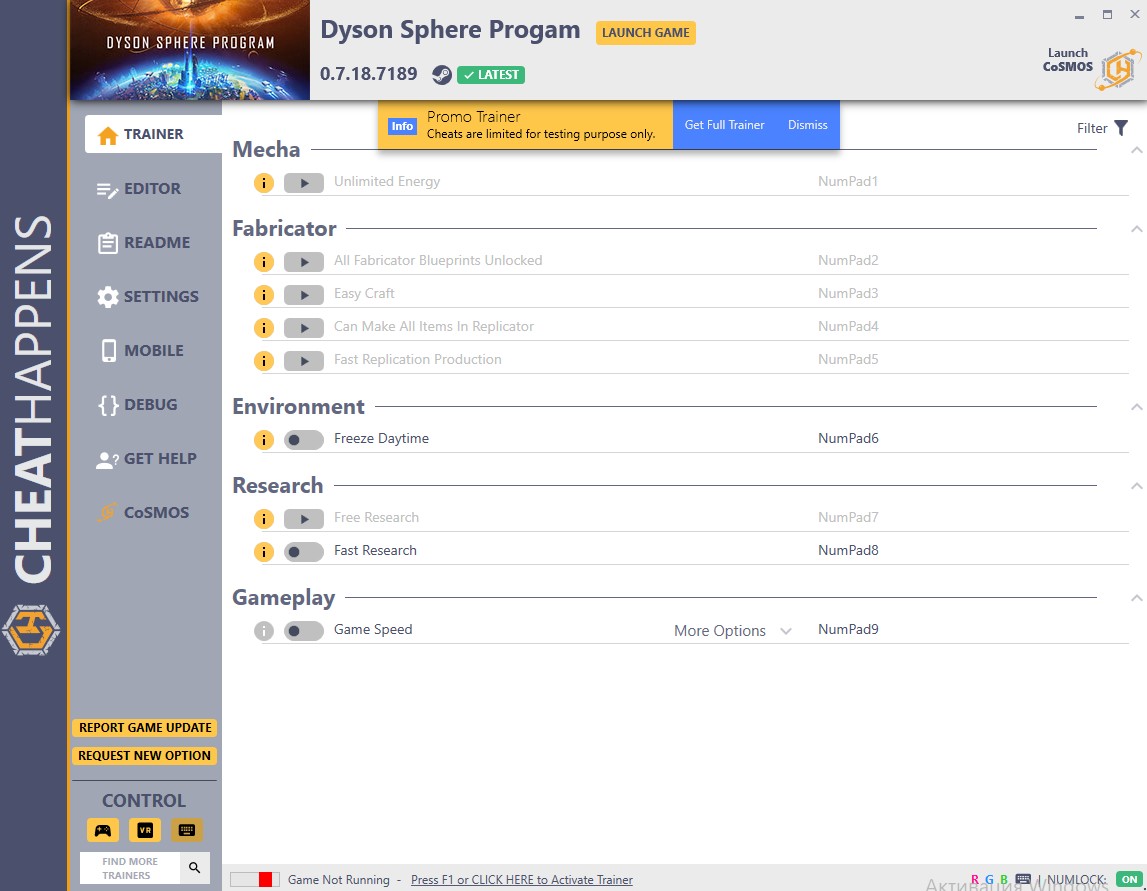The image size is (1147, 891).
Task: Click the NumPad6 hotkey for Freeze Daytime
Action: [848, 439]
